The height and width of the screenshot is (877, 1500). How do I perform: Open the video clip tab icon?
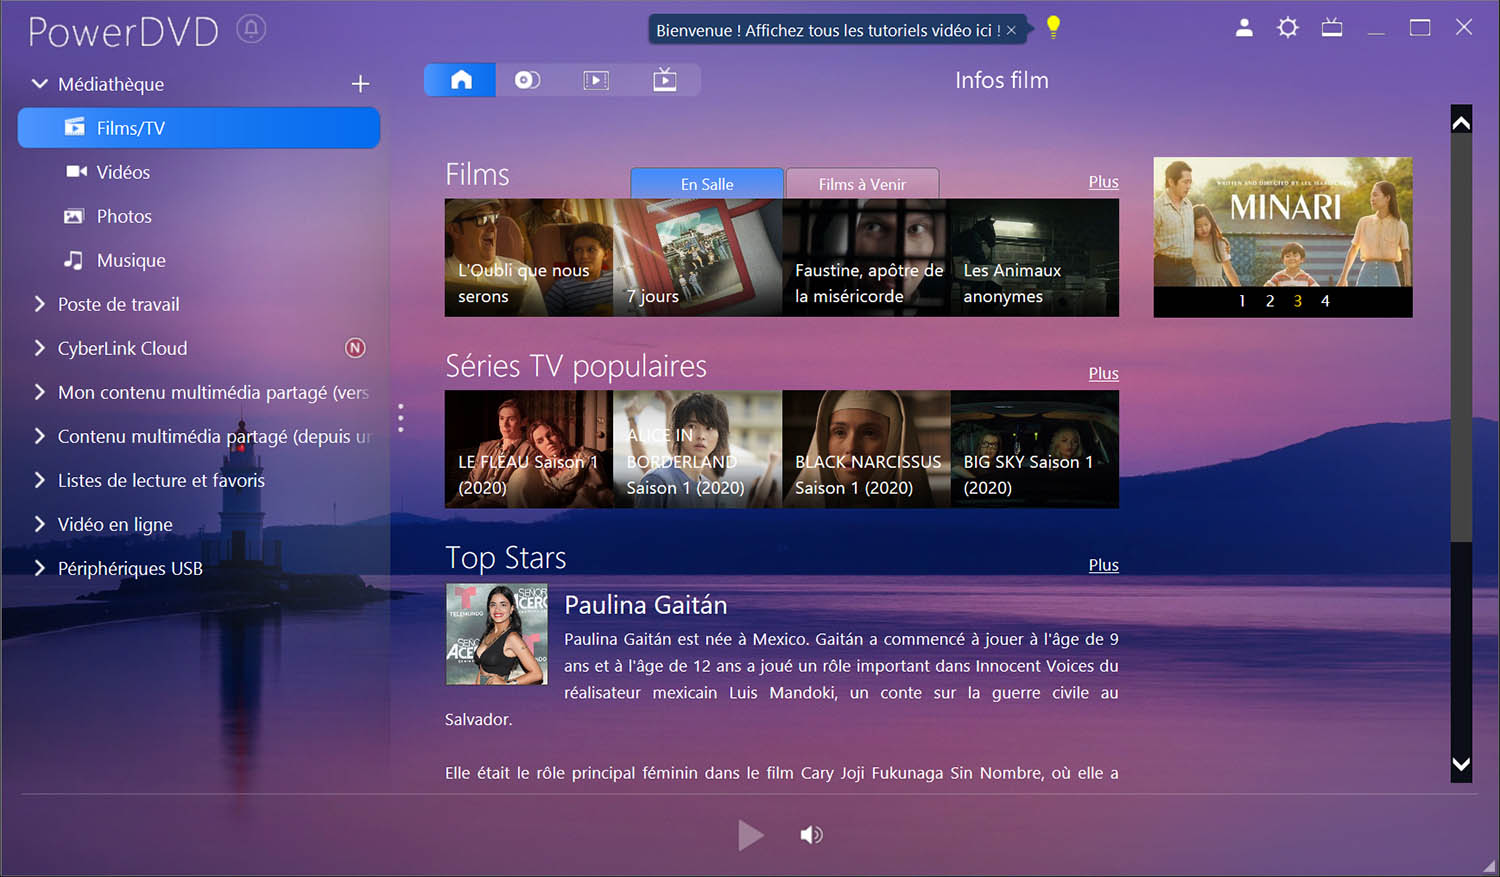596,80
